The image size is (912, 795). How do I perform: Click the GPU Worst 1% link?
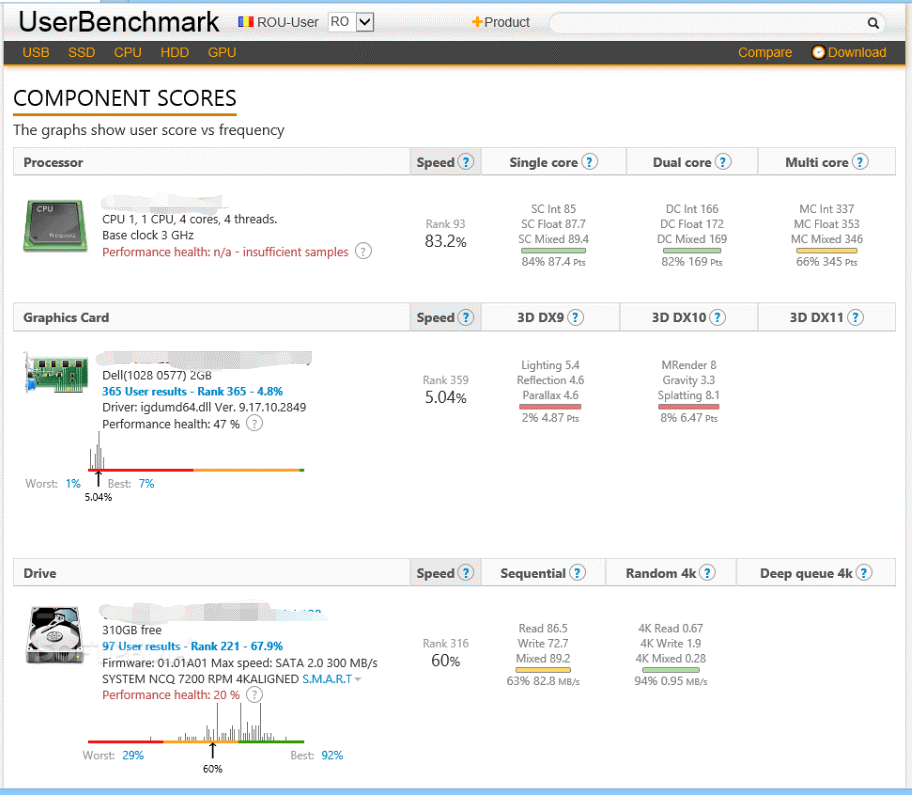[x=73, y=483]
